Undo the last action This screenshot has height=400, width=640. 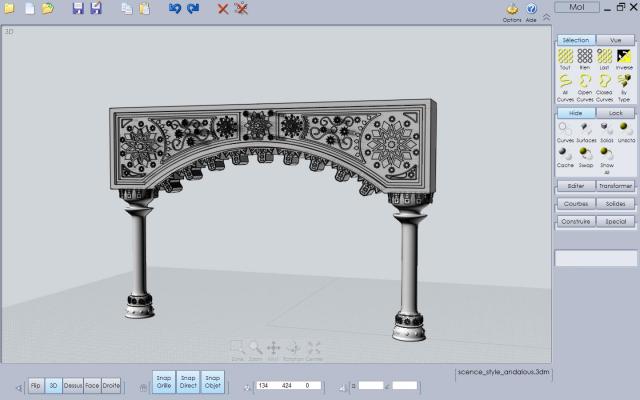[x=175, y=8]
